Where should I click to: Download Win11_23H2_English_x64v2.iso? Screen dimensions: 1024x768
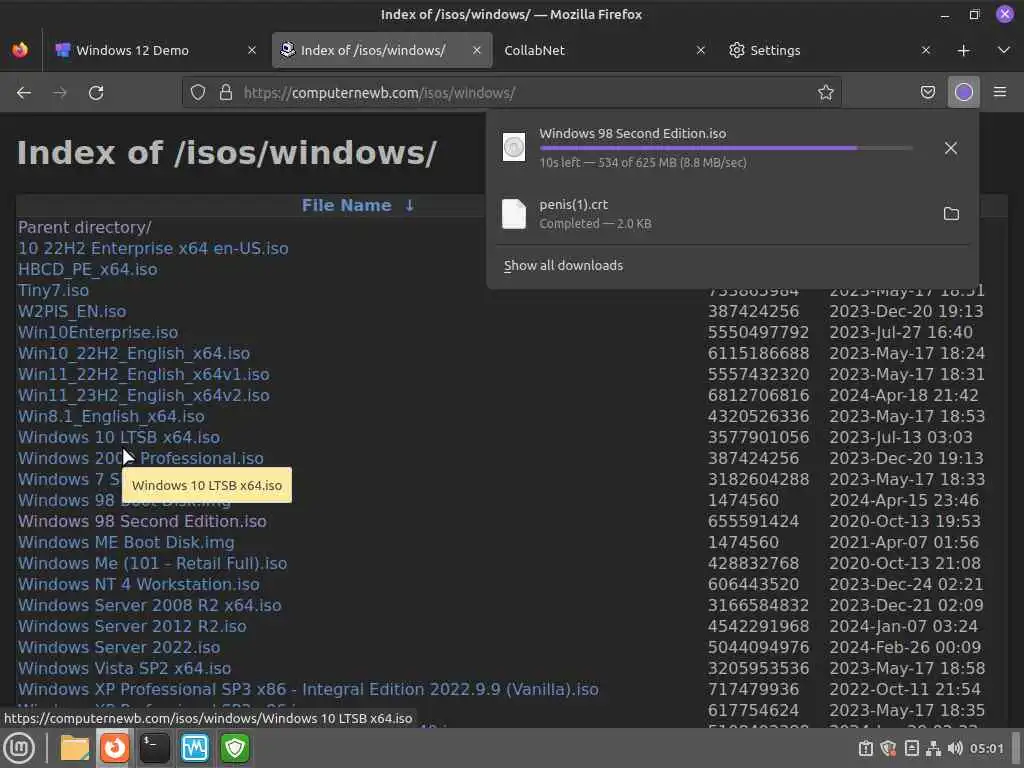point(144,395)
